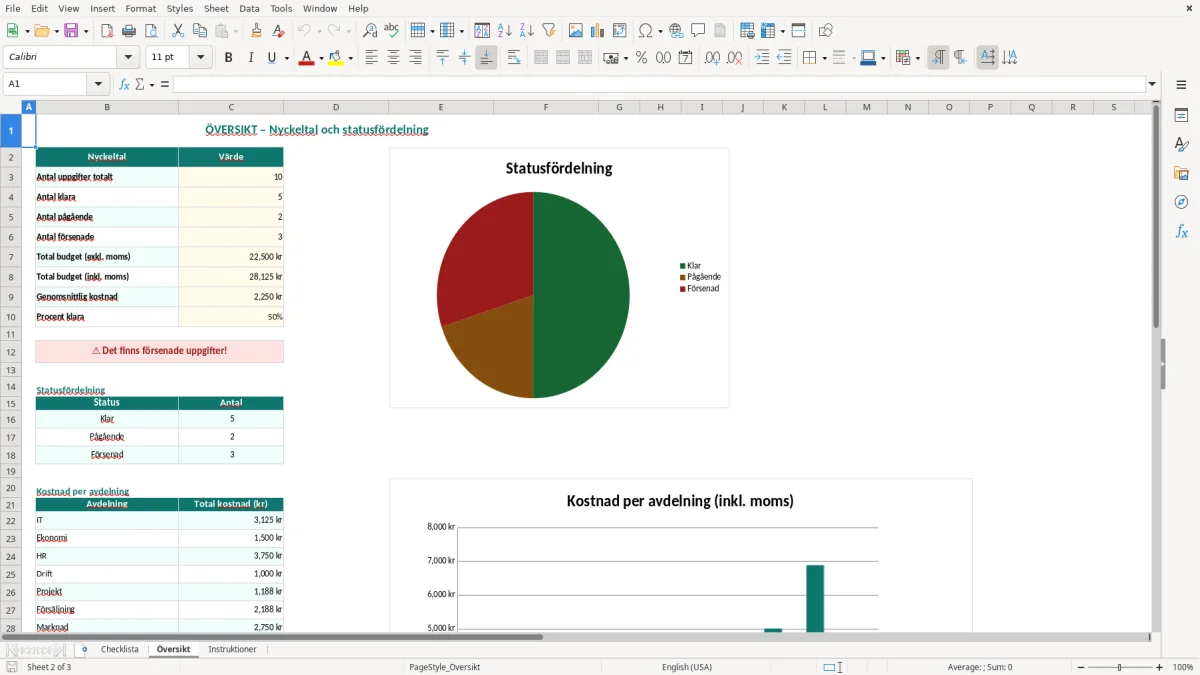This screenshot has width=1200, height=675.
Task: Sort descending with the Z-A arrow icon
Action: [x=526, y=31]
